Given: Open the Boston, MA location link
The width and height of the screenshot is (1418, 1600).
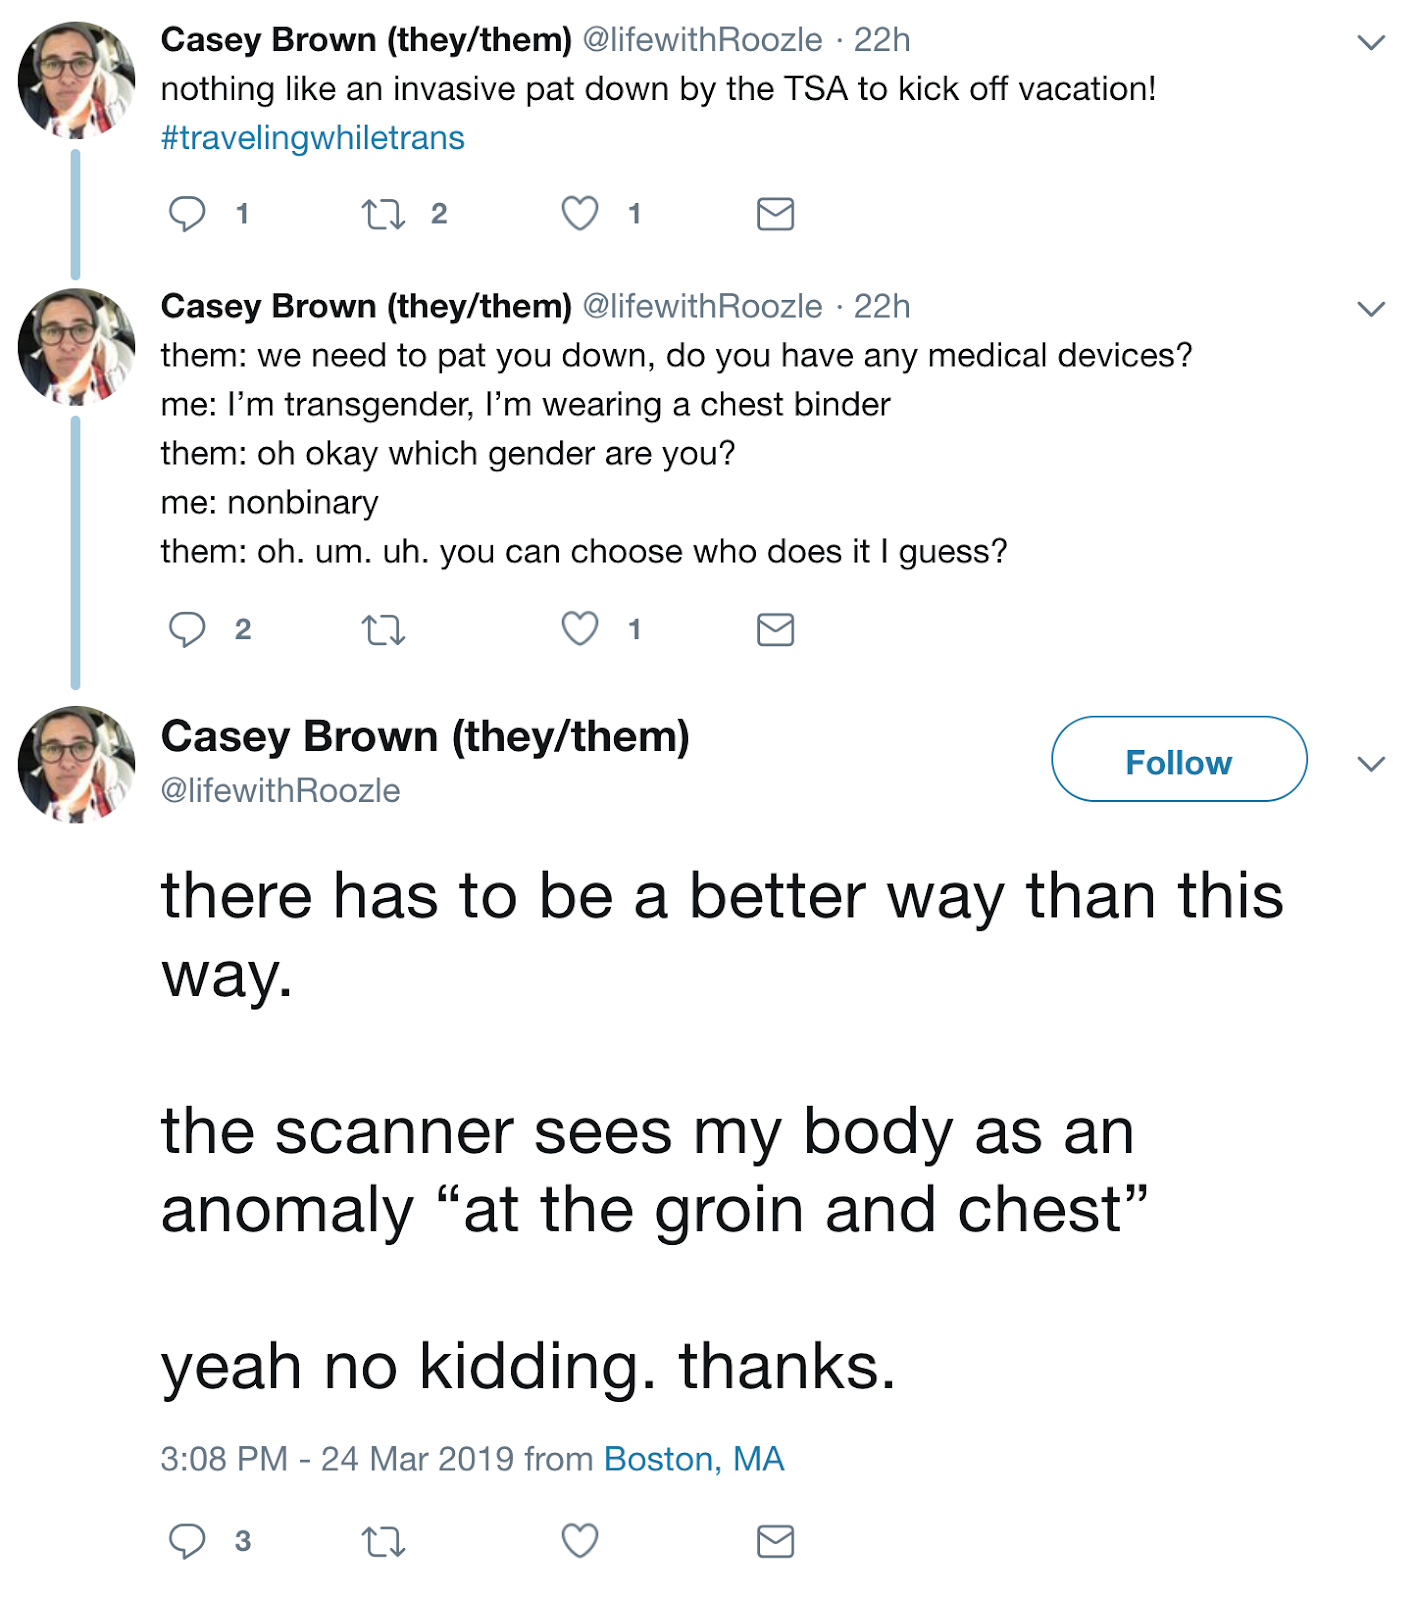Looking at the screenshot, I should pyautogui.click(x=694, y=1459).
